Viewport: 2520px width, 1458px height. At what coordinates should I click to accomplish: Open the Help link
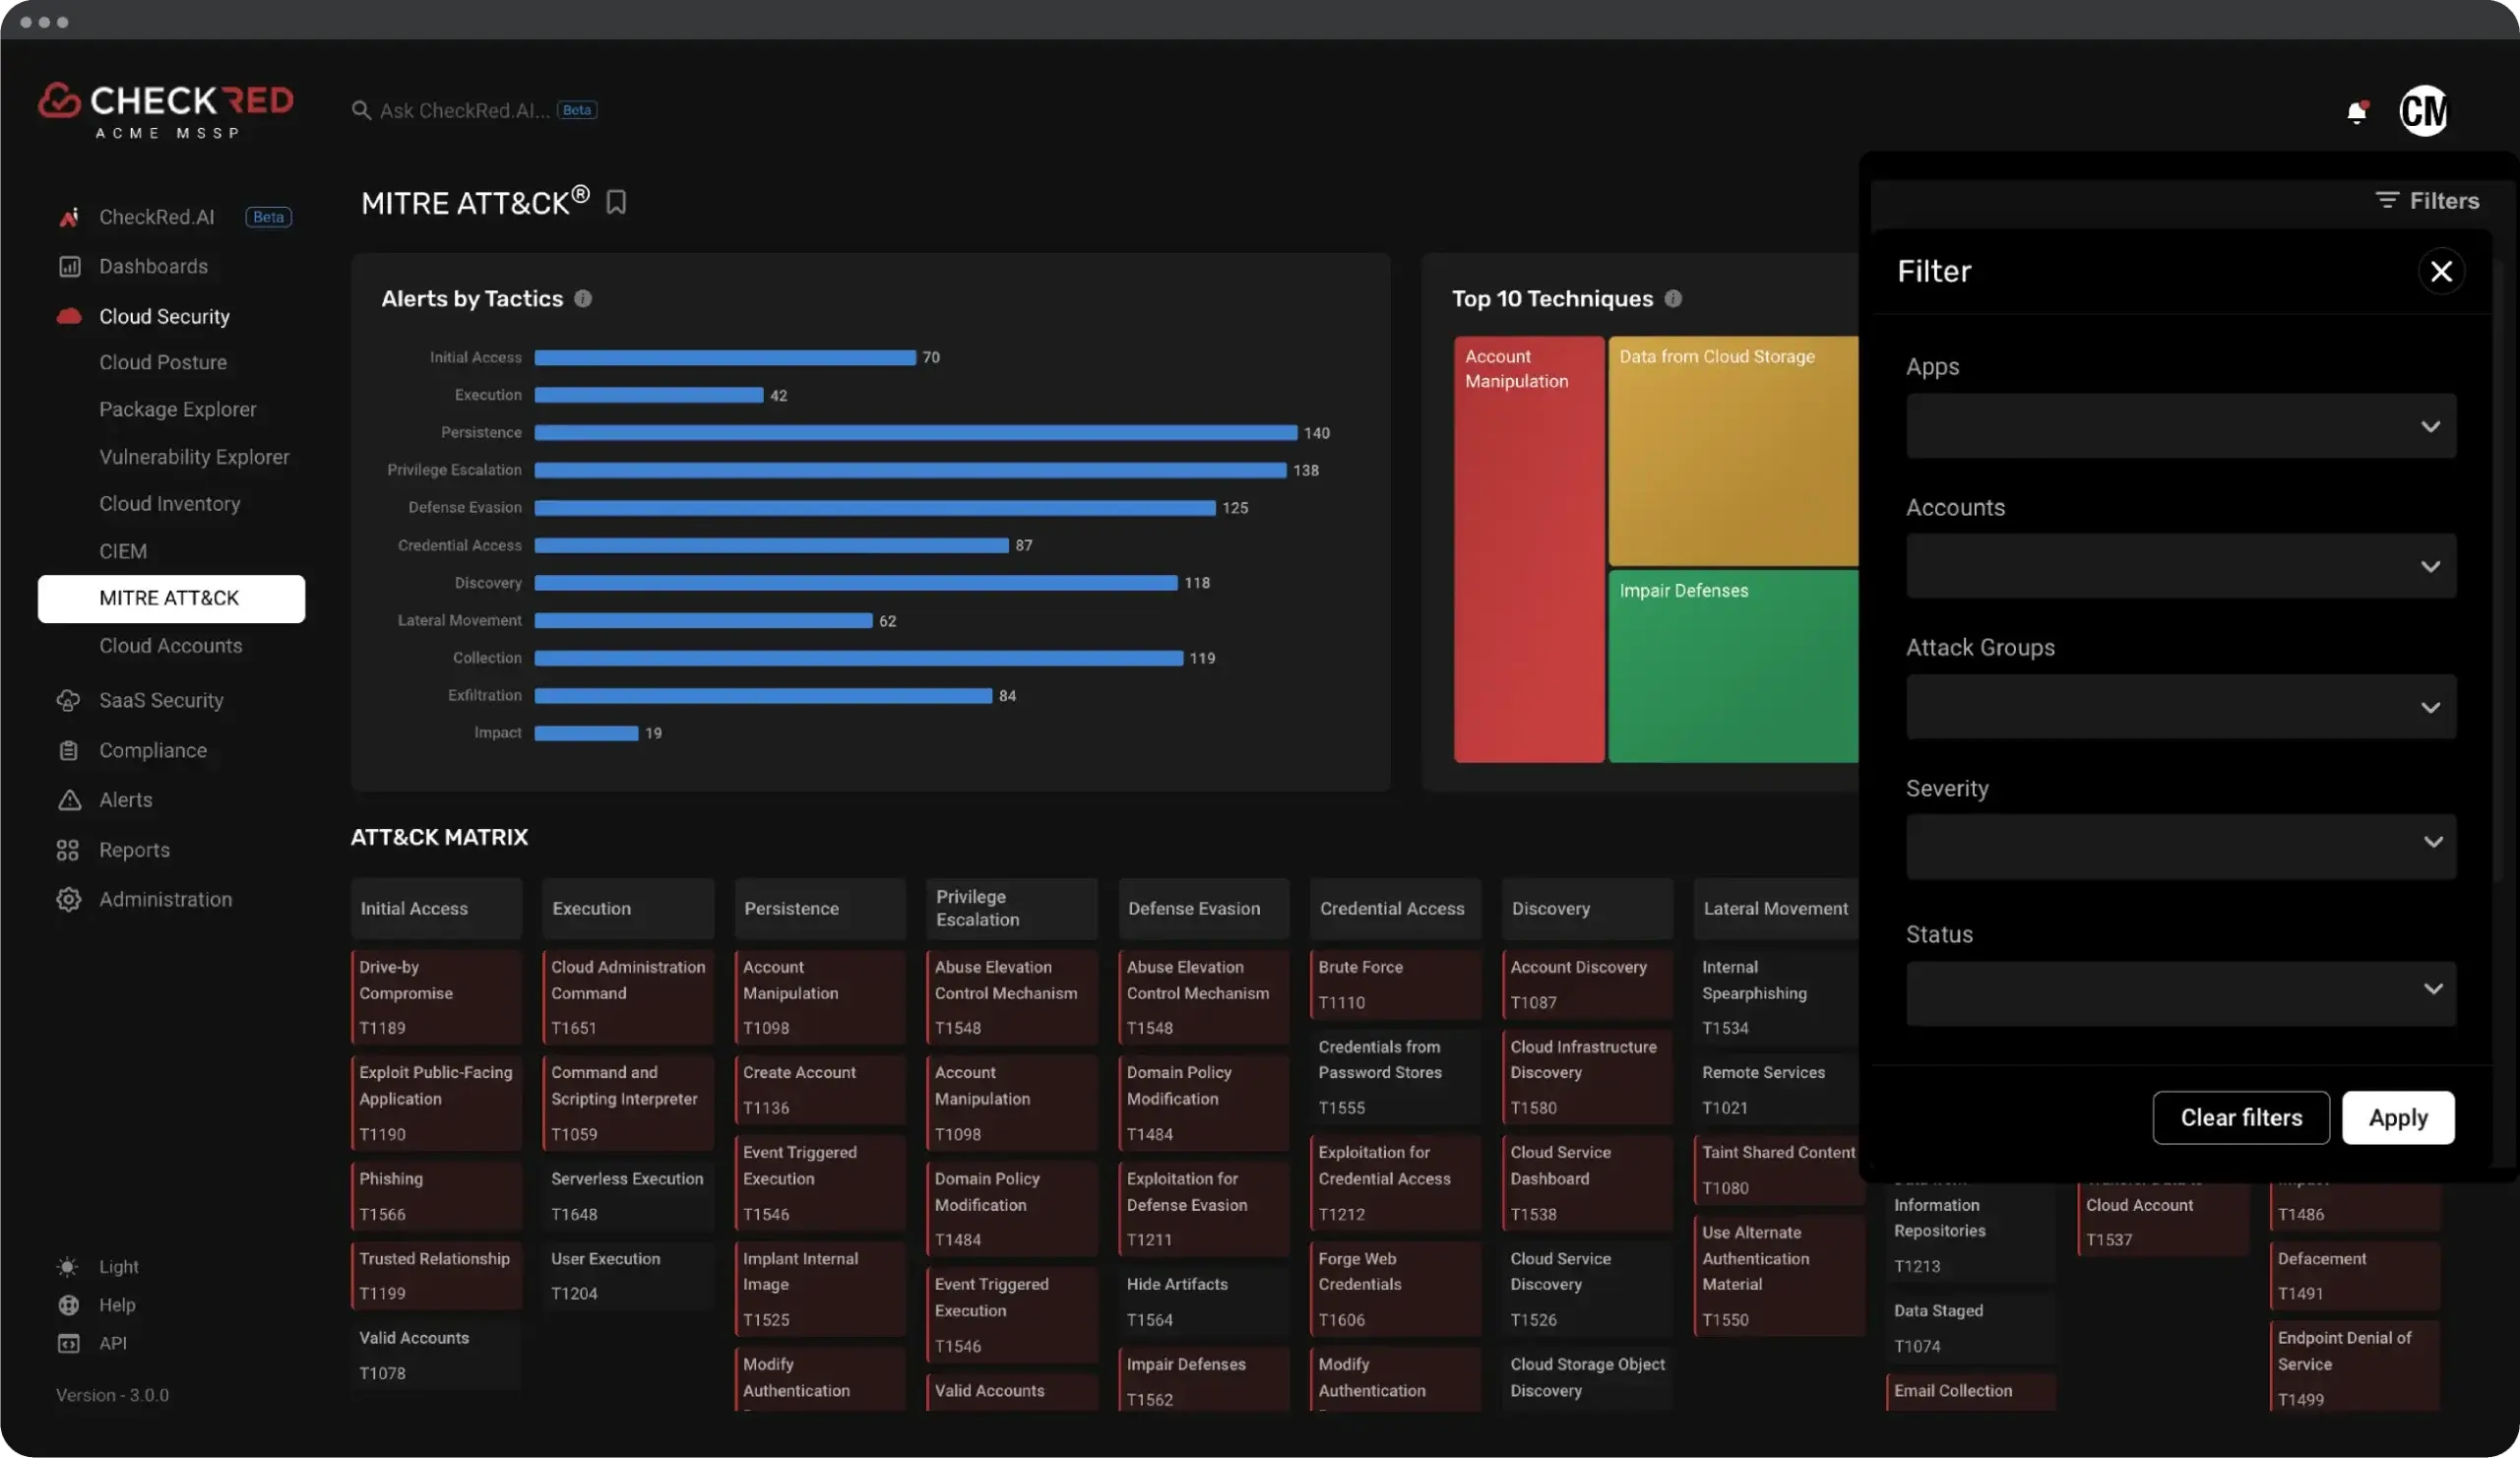point(117,1305)
